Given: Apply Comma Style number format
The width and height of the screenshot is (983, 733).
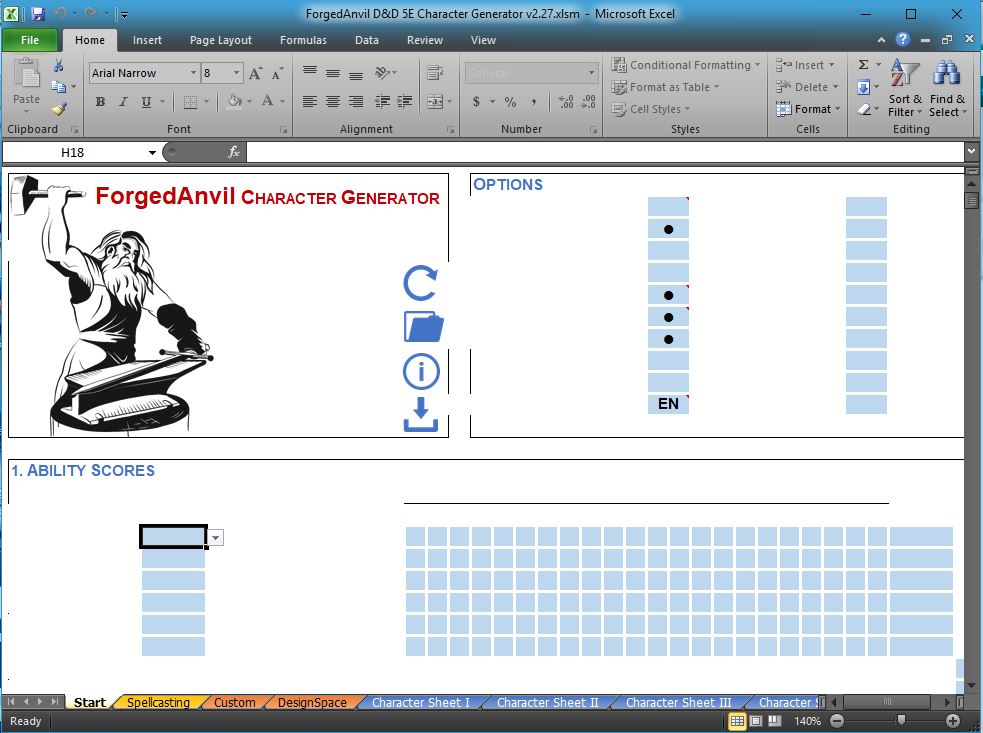Looking at the screenshot, I should tap(534, 102).
